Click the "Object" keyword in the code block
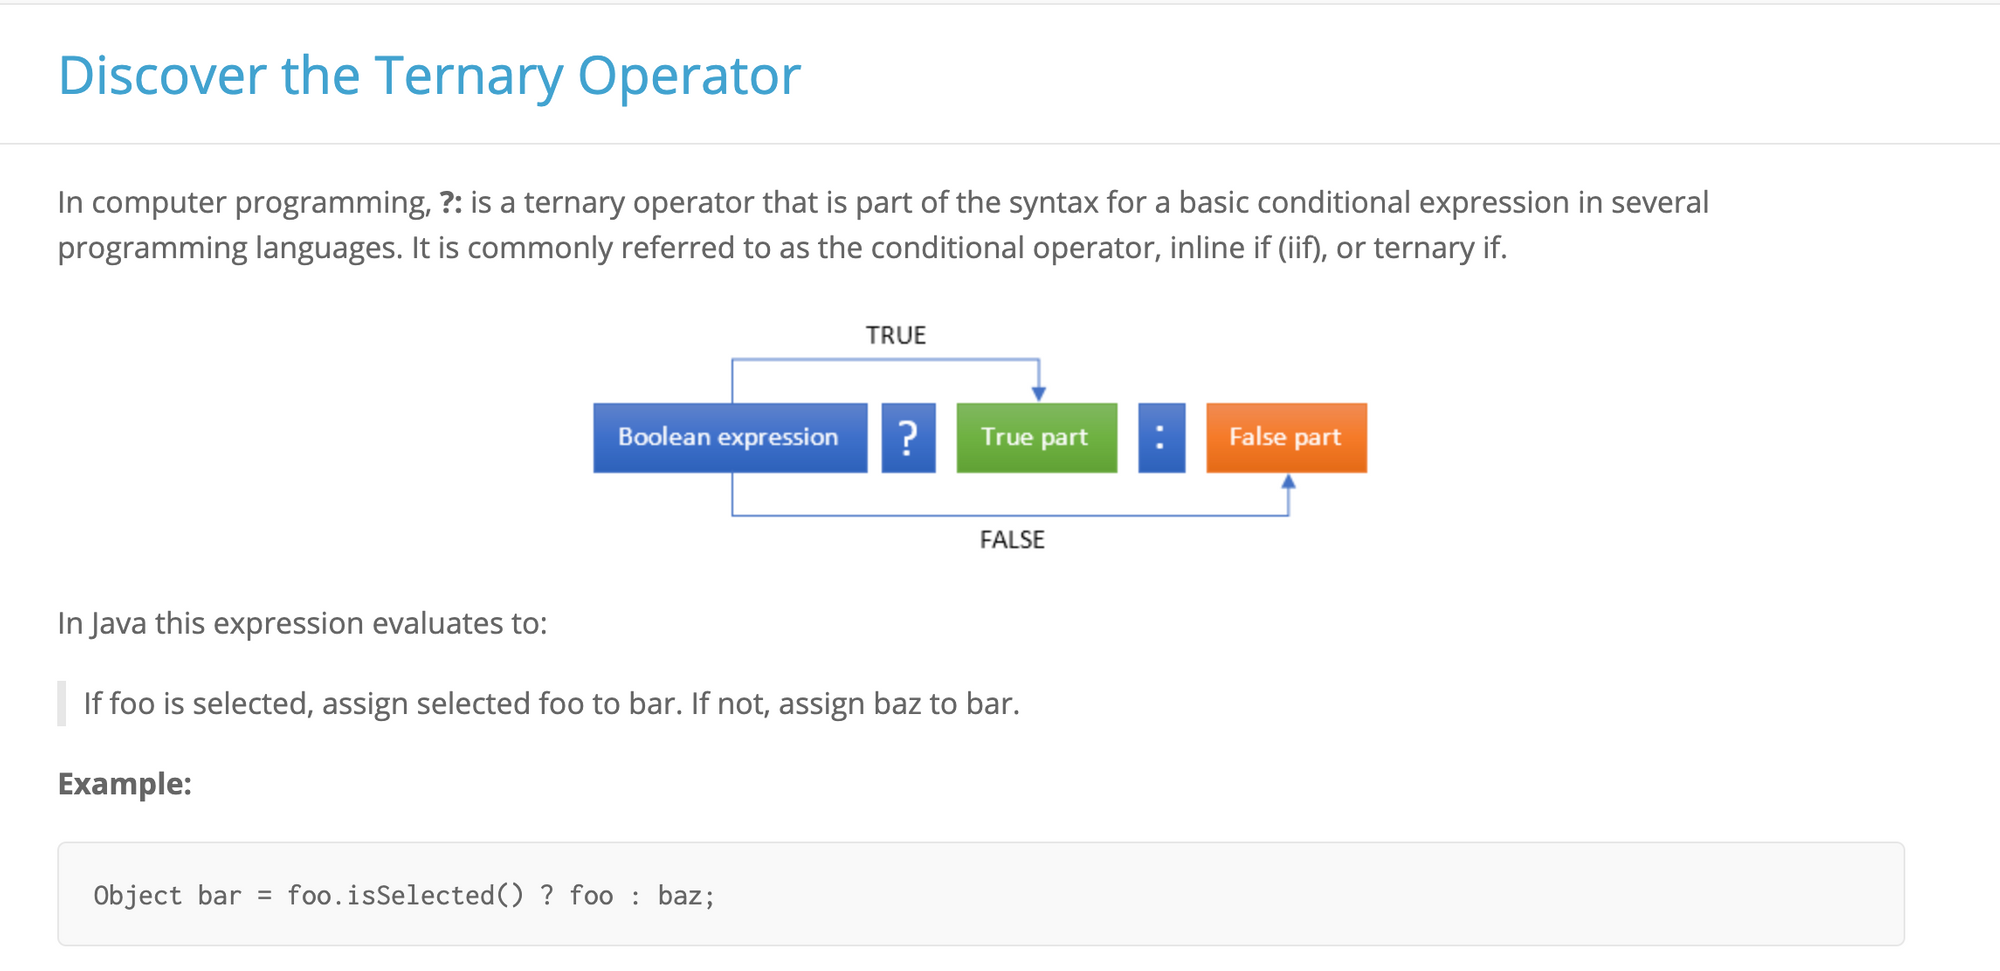This screenshot has height=971, width=2000. (138, 895)
